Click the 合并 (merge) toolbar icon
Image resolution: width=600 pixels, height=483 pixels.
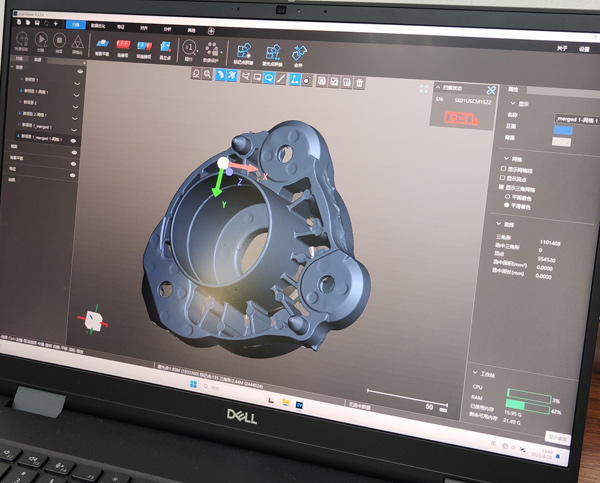(x=298, y=53)
